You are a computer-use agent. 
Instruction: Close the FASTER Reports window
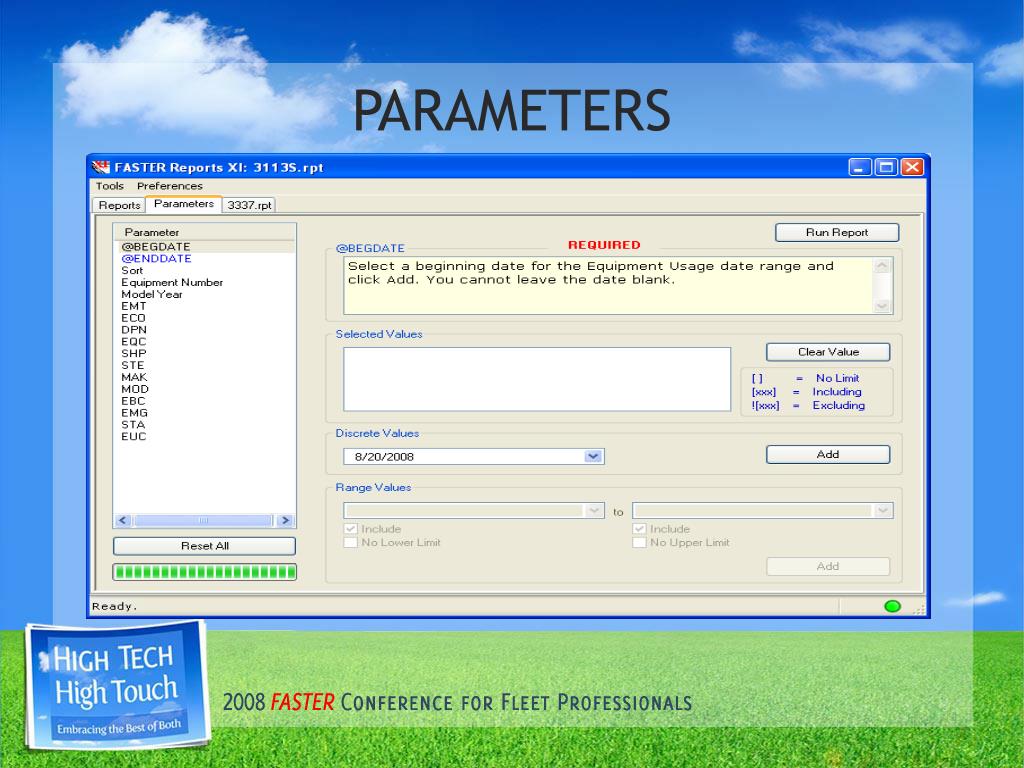912,167
